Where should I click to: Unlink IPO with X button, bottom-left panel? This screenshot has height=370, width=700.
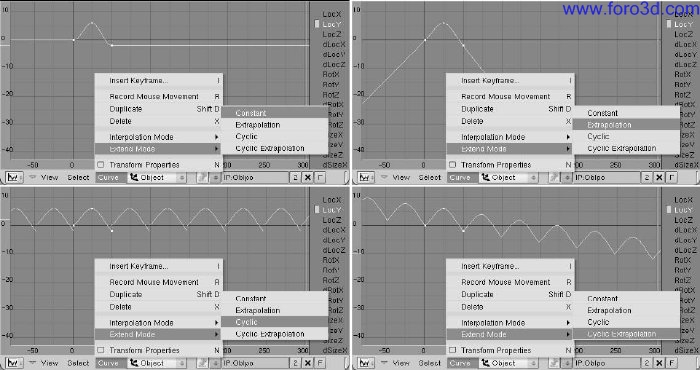coord(308,363)
